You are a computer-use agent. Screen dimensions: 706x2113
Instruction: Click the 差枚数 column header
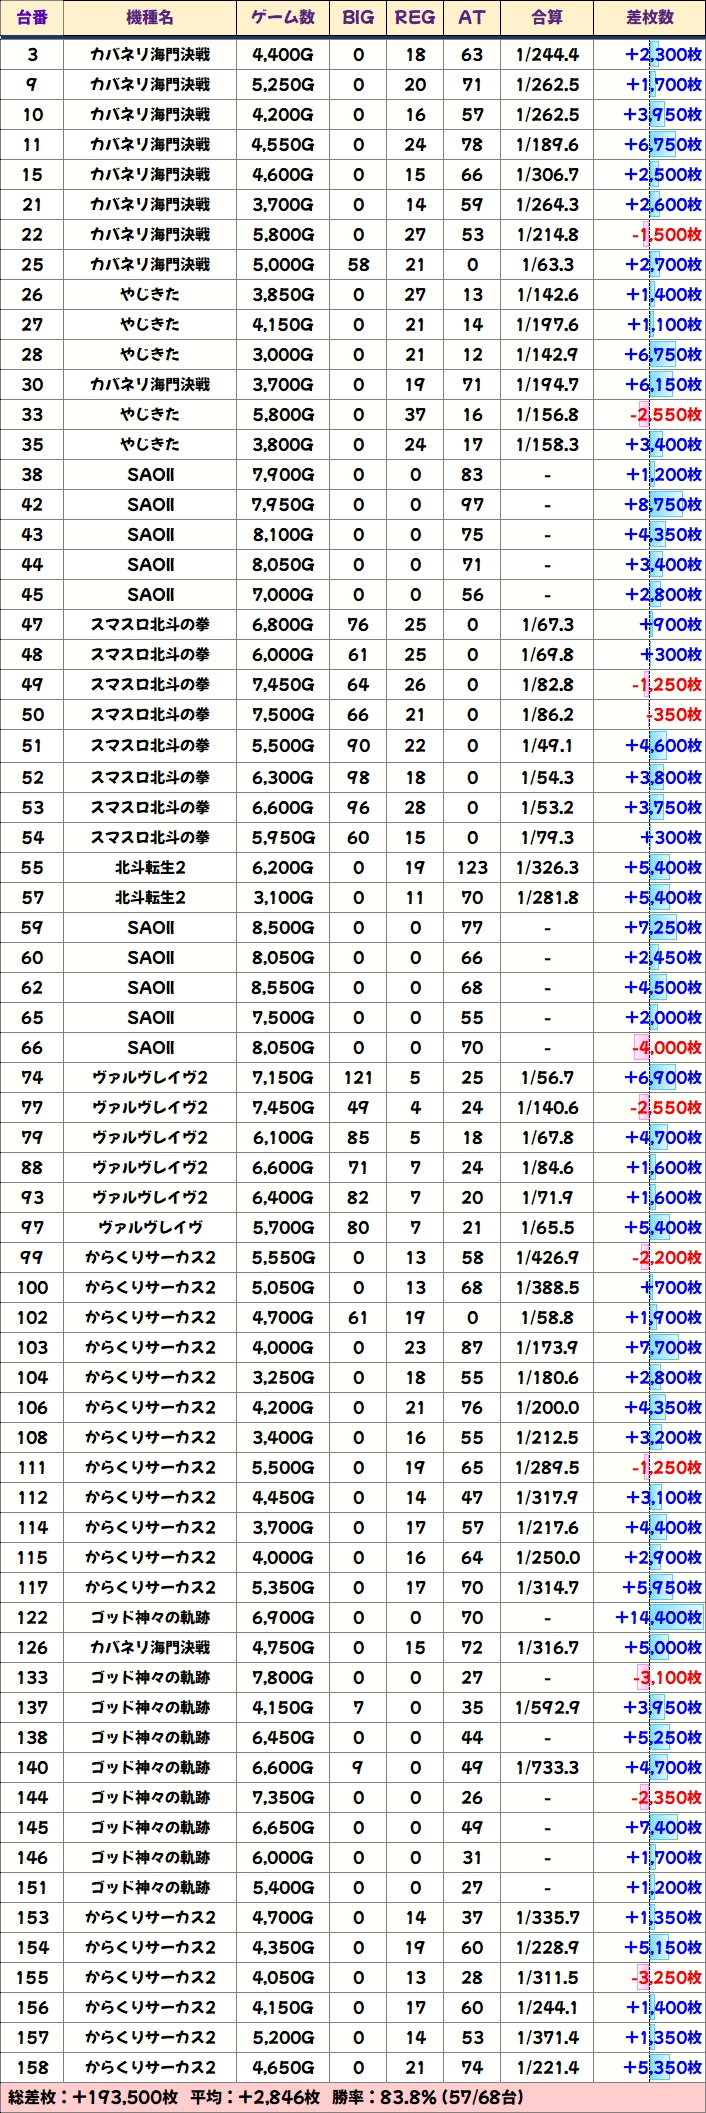(650, 18)
